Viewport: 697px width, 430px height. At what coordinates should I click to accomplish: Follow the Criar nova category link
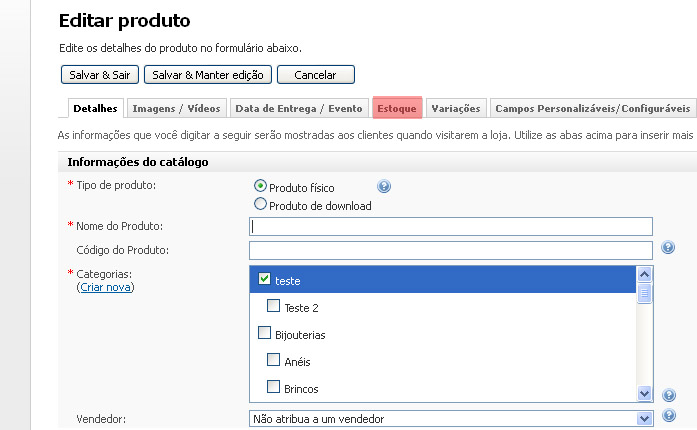[105, 288]
